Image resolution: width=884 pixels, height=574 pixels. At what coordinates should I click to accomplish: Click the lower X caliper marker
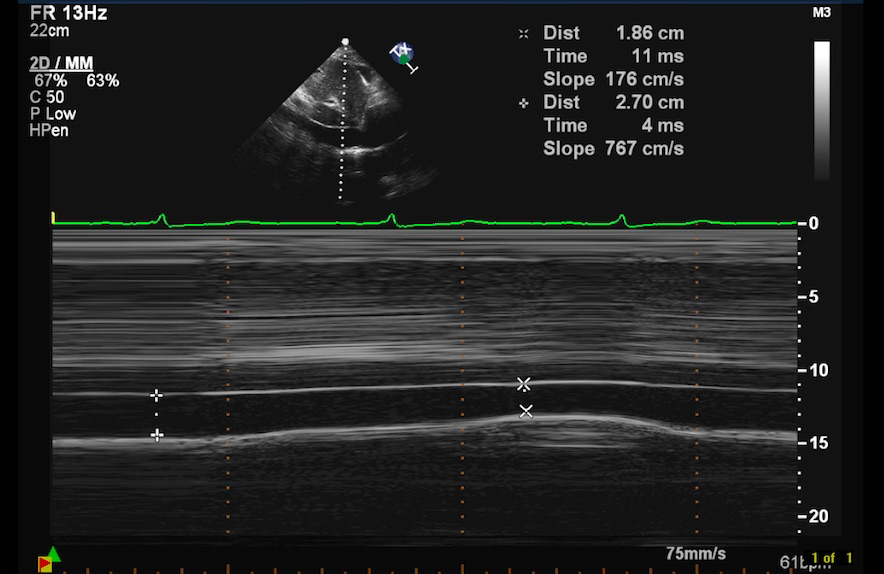pyautogui.click(x=526, y=411)
